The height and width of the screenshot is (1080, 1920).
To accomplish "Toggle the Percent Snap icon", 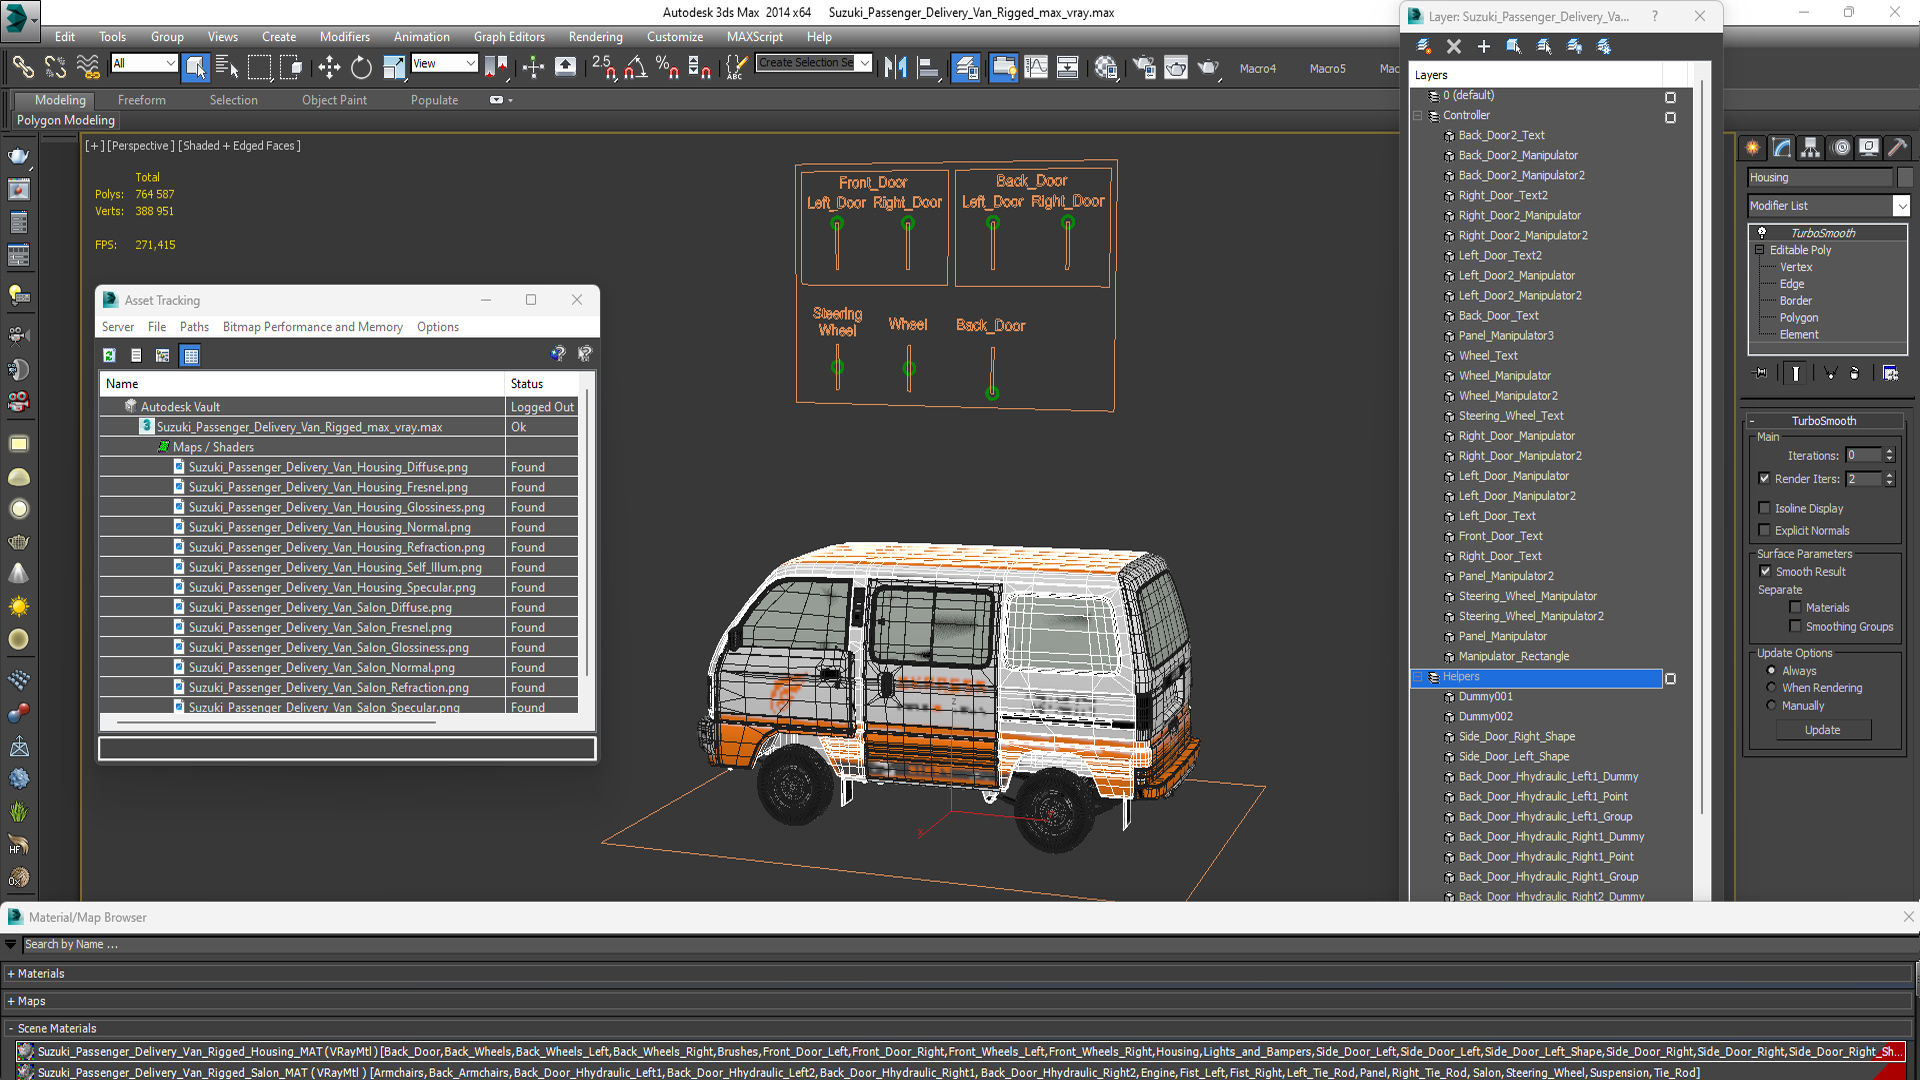I will [667, 67].
